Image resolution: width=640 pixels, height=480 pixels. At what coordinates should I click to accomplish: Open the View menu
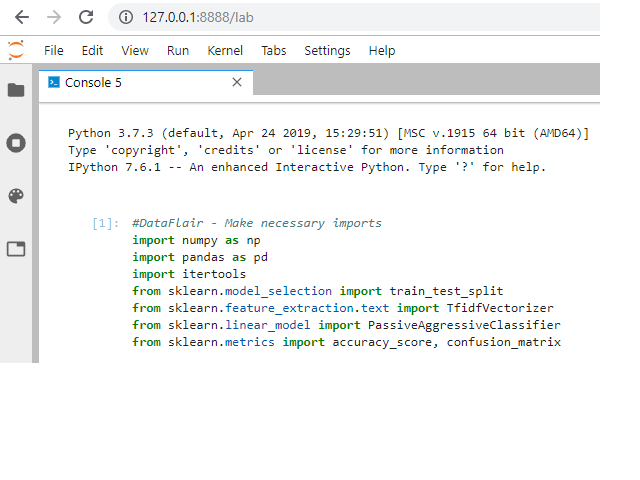click(135, 50)
